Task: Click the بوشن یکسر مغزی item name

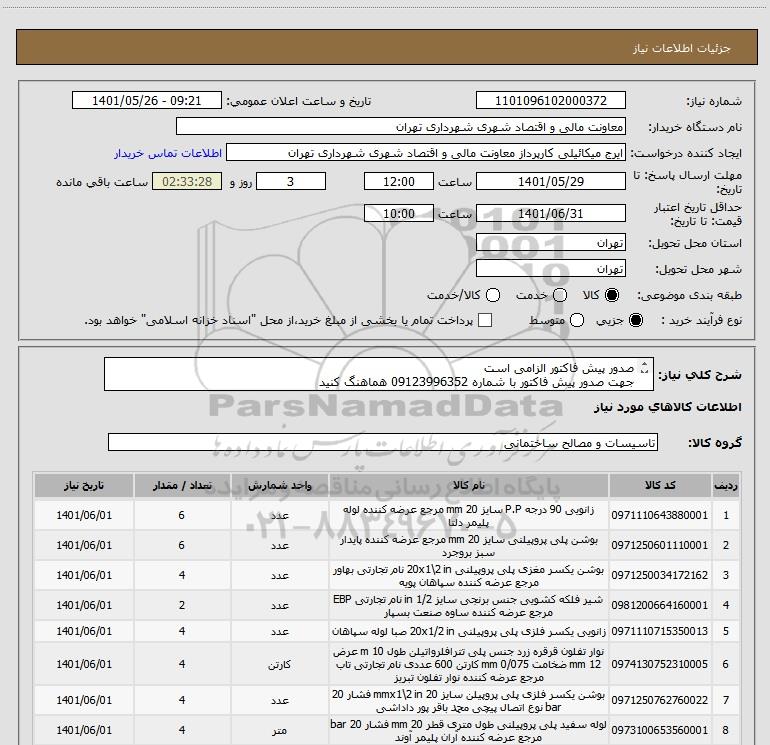Action: point(468,576)
